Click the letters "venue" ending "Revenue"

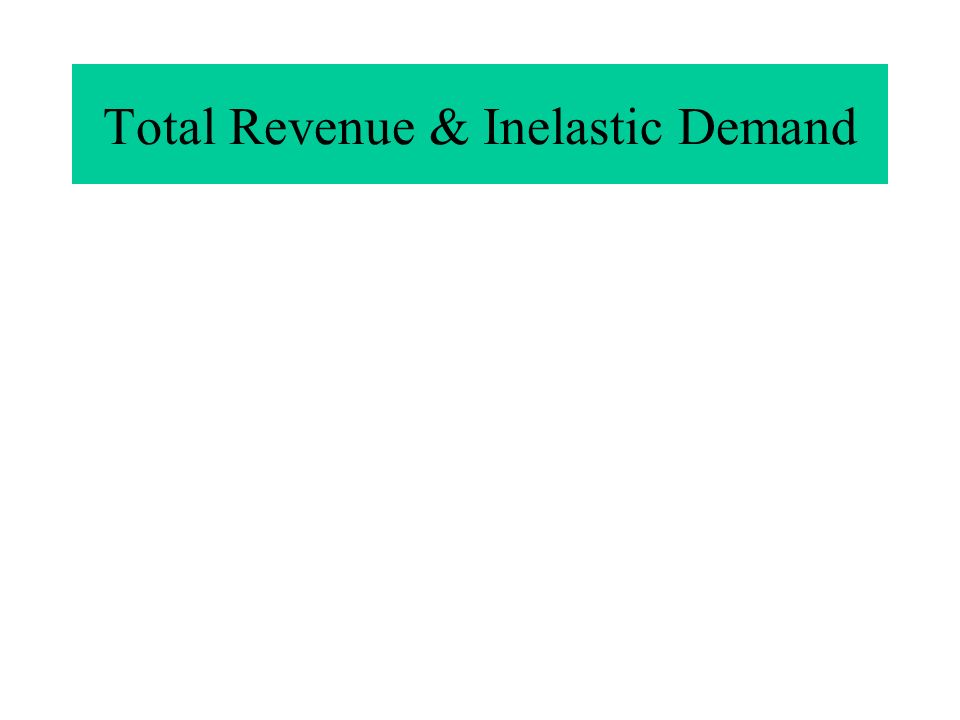click(x=351, y=132)
